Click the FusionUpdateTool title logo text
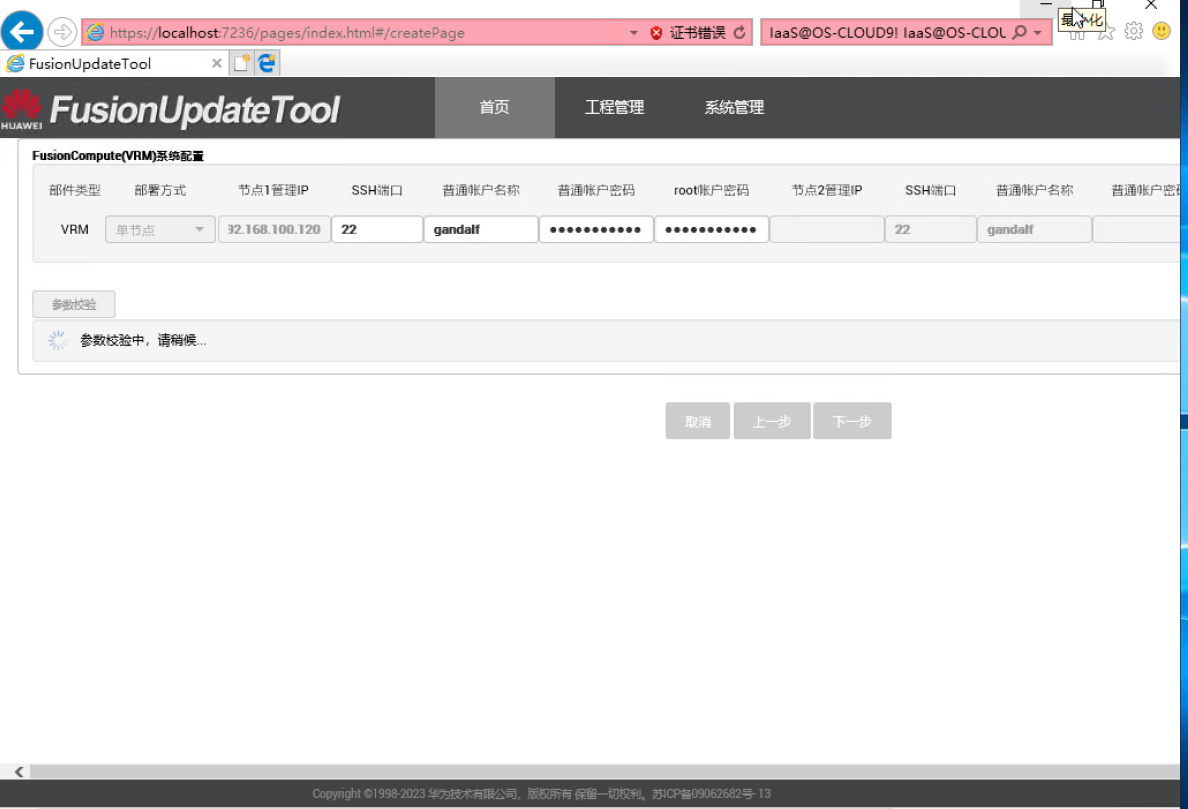Viewport: 1188px width, 809px height. 195,111
